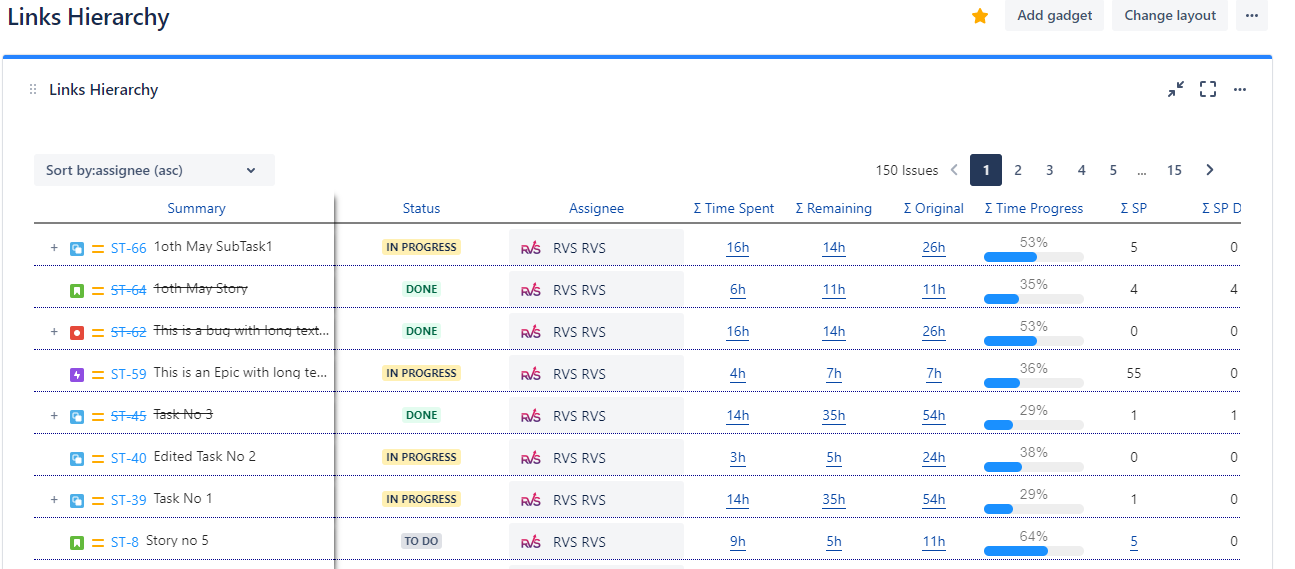Image resolution: width=1295 pixels, height=569 pixels.
Task: Click the 64% time progress bar for ST-8
Action: tap(1033, 550)
